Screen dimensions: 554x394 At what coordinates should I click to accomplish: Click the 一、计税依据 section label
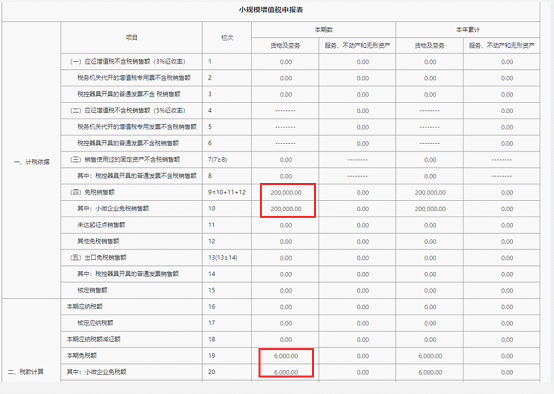pos(31,162)
